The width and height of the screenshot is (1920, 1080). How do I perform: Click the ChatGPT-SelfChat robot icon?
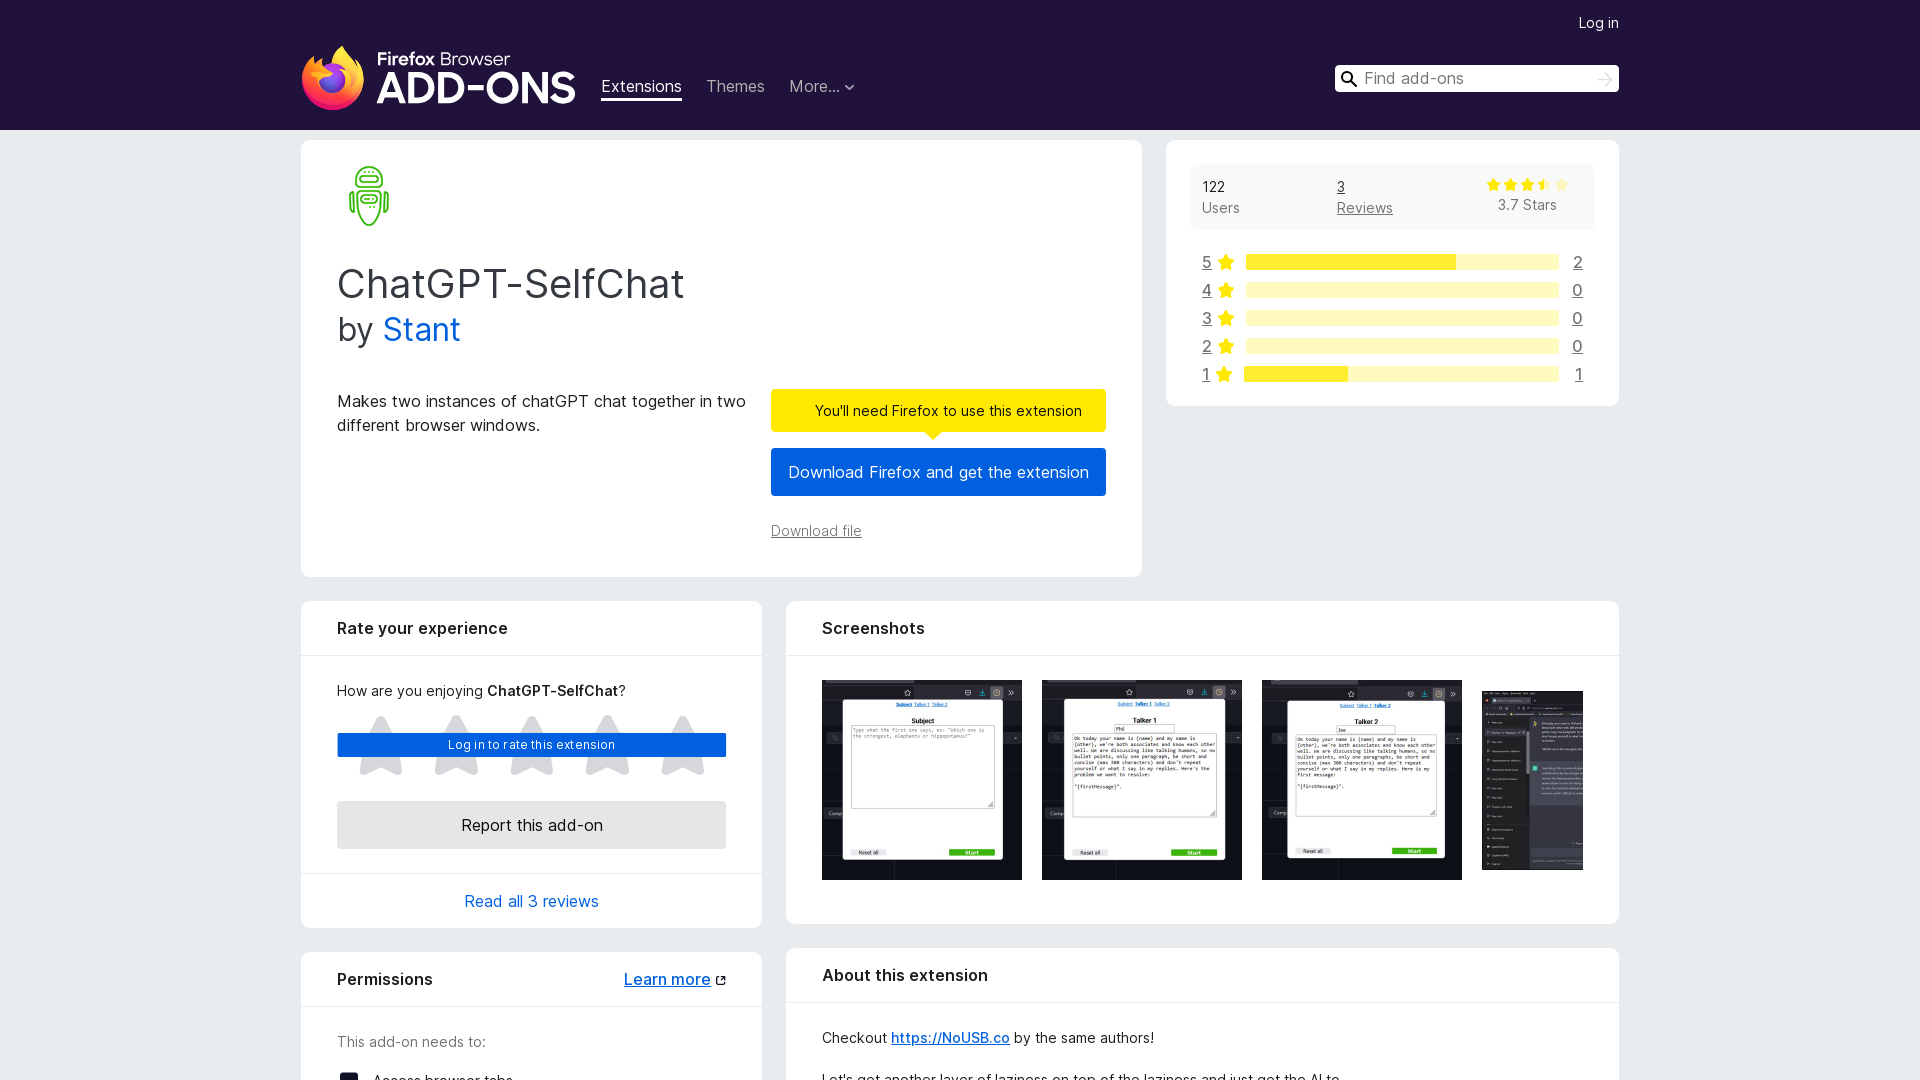coord(369,196)
